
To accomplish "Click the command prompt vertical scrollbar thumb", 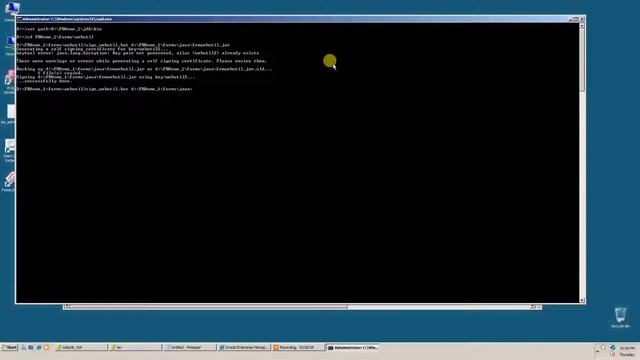I will (x=582, y=60).
